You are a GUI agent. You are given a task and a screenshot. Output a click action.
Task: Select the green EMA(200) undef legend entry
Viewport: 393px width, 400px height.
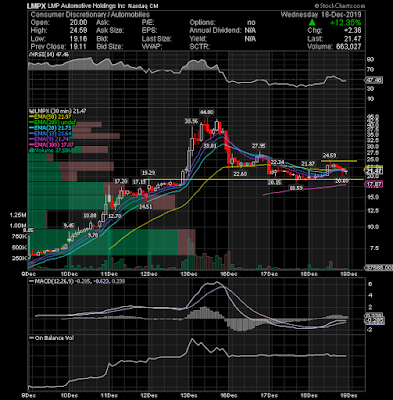pos(52,122)
